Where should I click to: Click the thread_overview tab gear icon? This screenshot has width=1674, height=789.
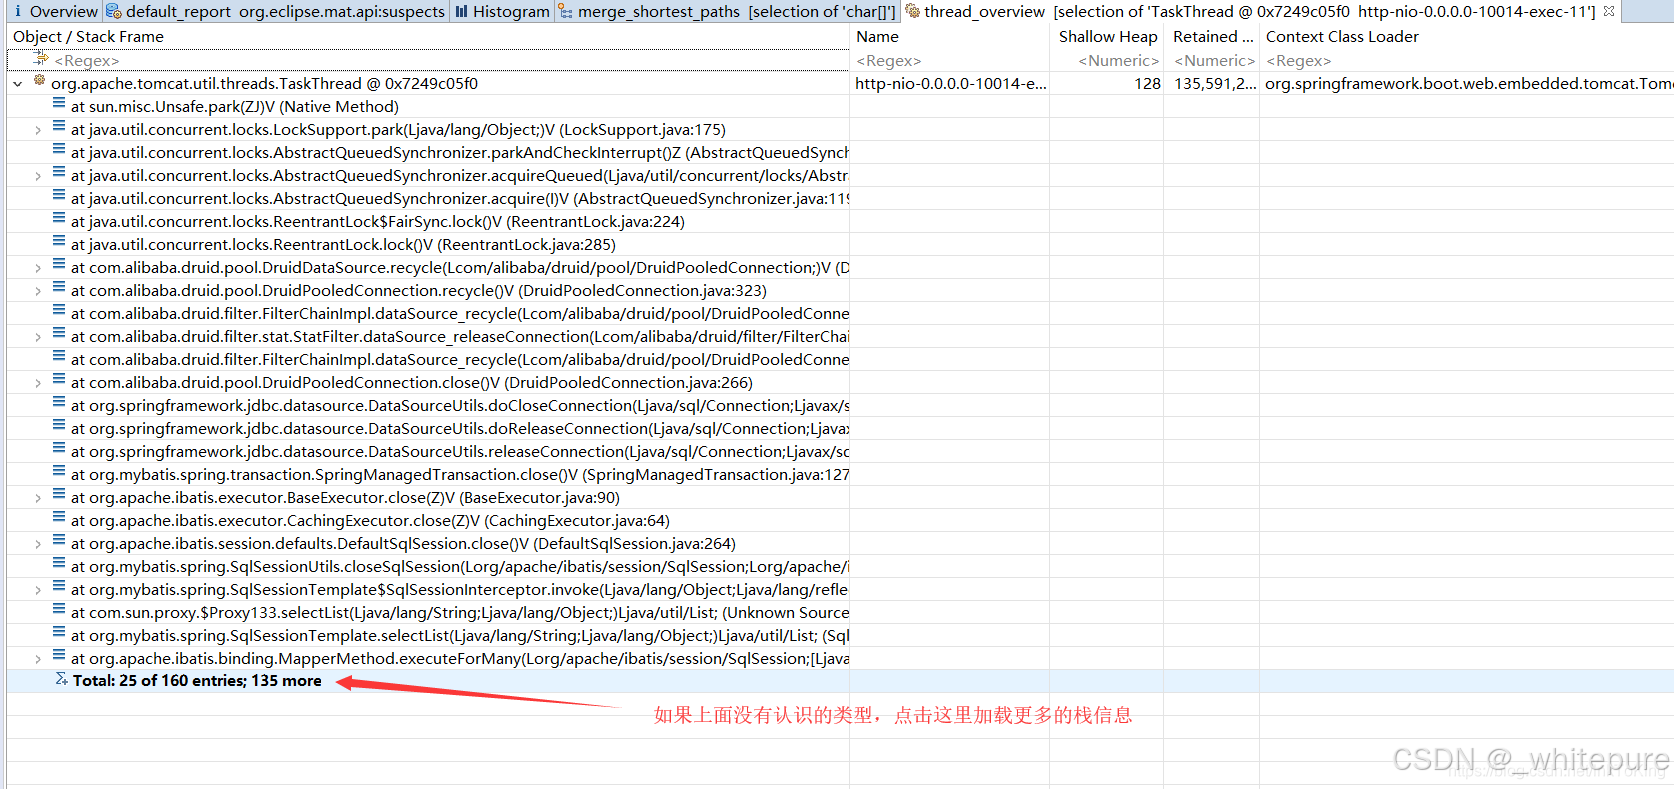tap(912, 11)
